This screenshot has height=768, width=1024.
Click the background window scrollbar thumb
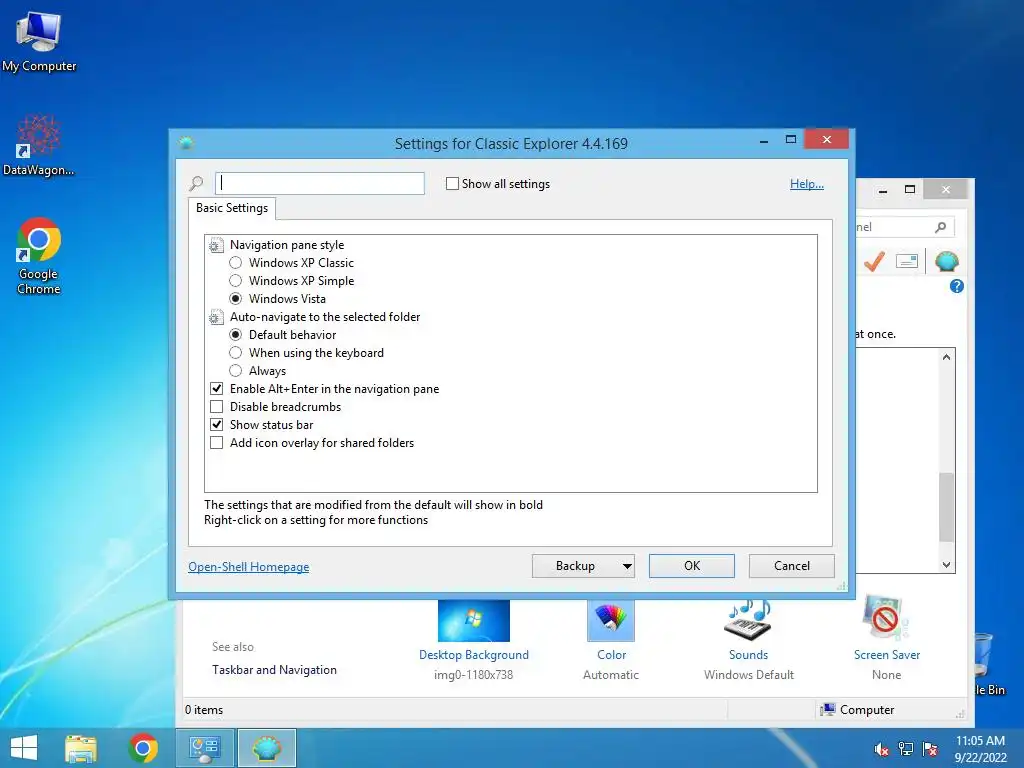[946, 507]
